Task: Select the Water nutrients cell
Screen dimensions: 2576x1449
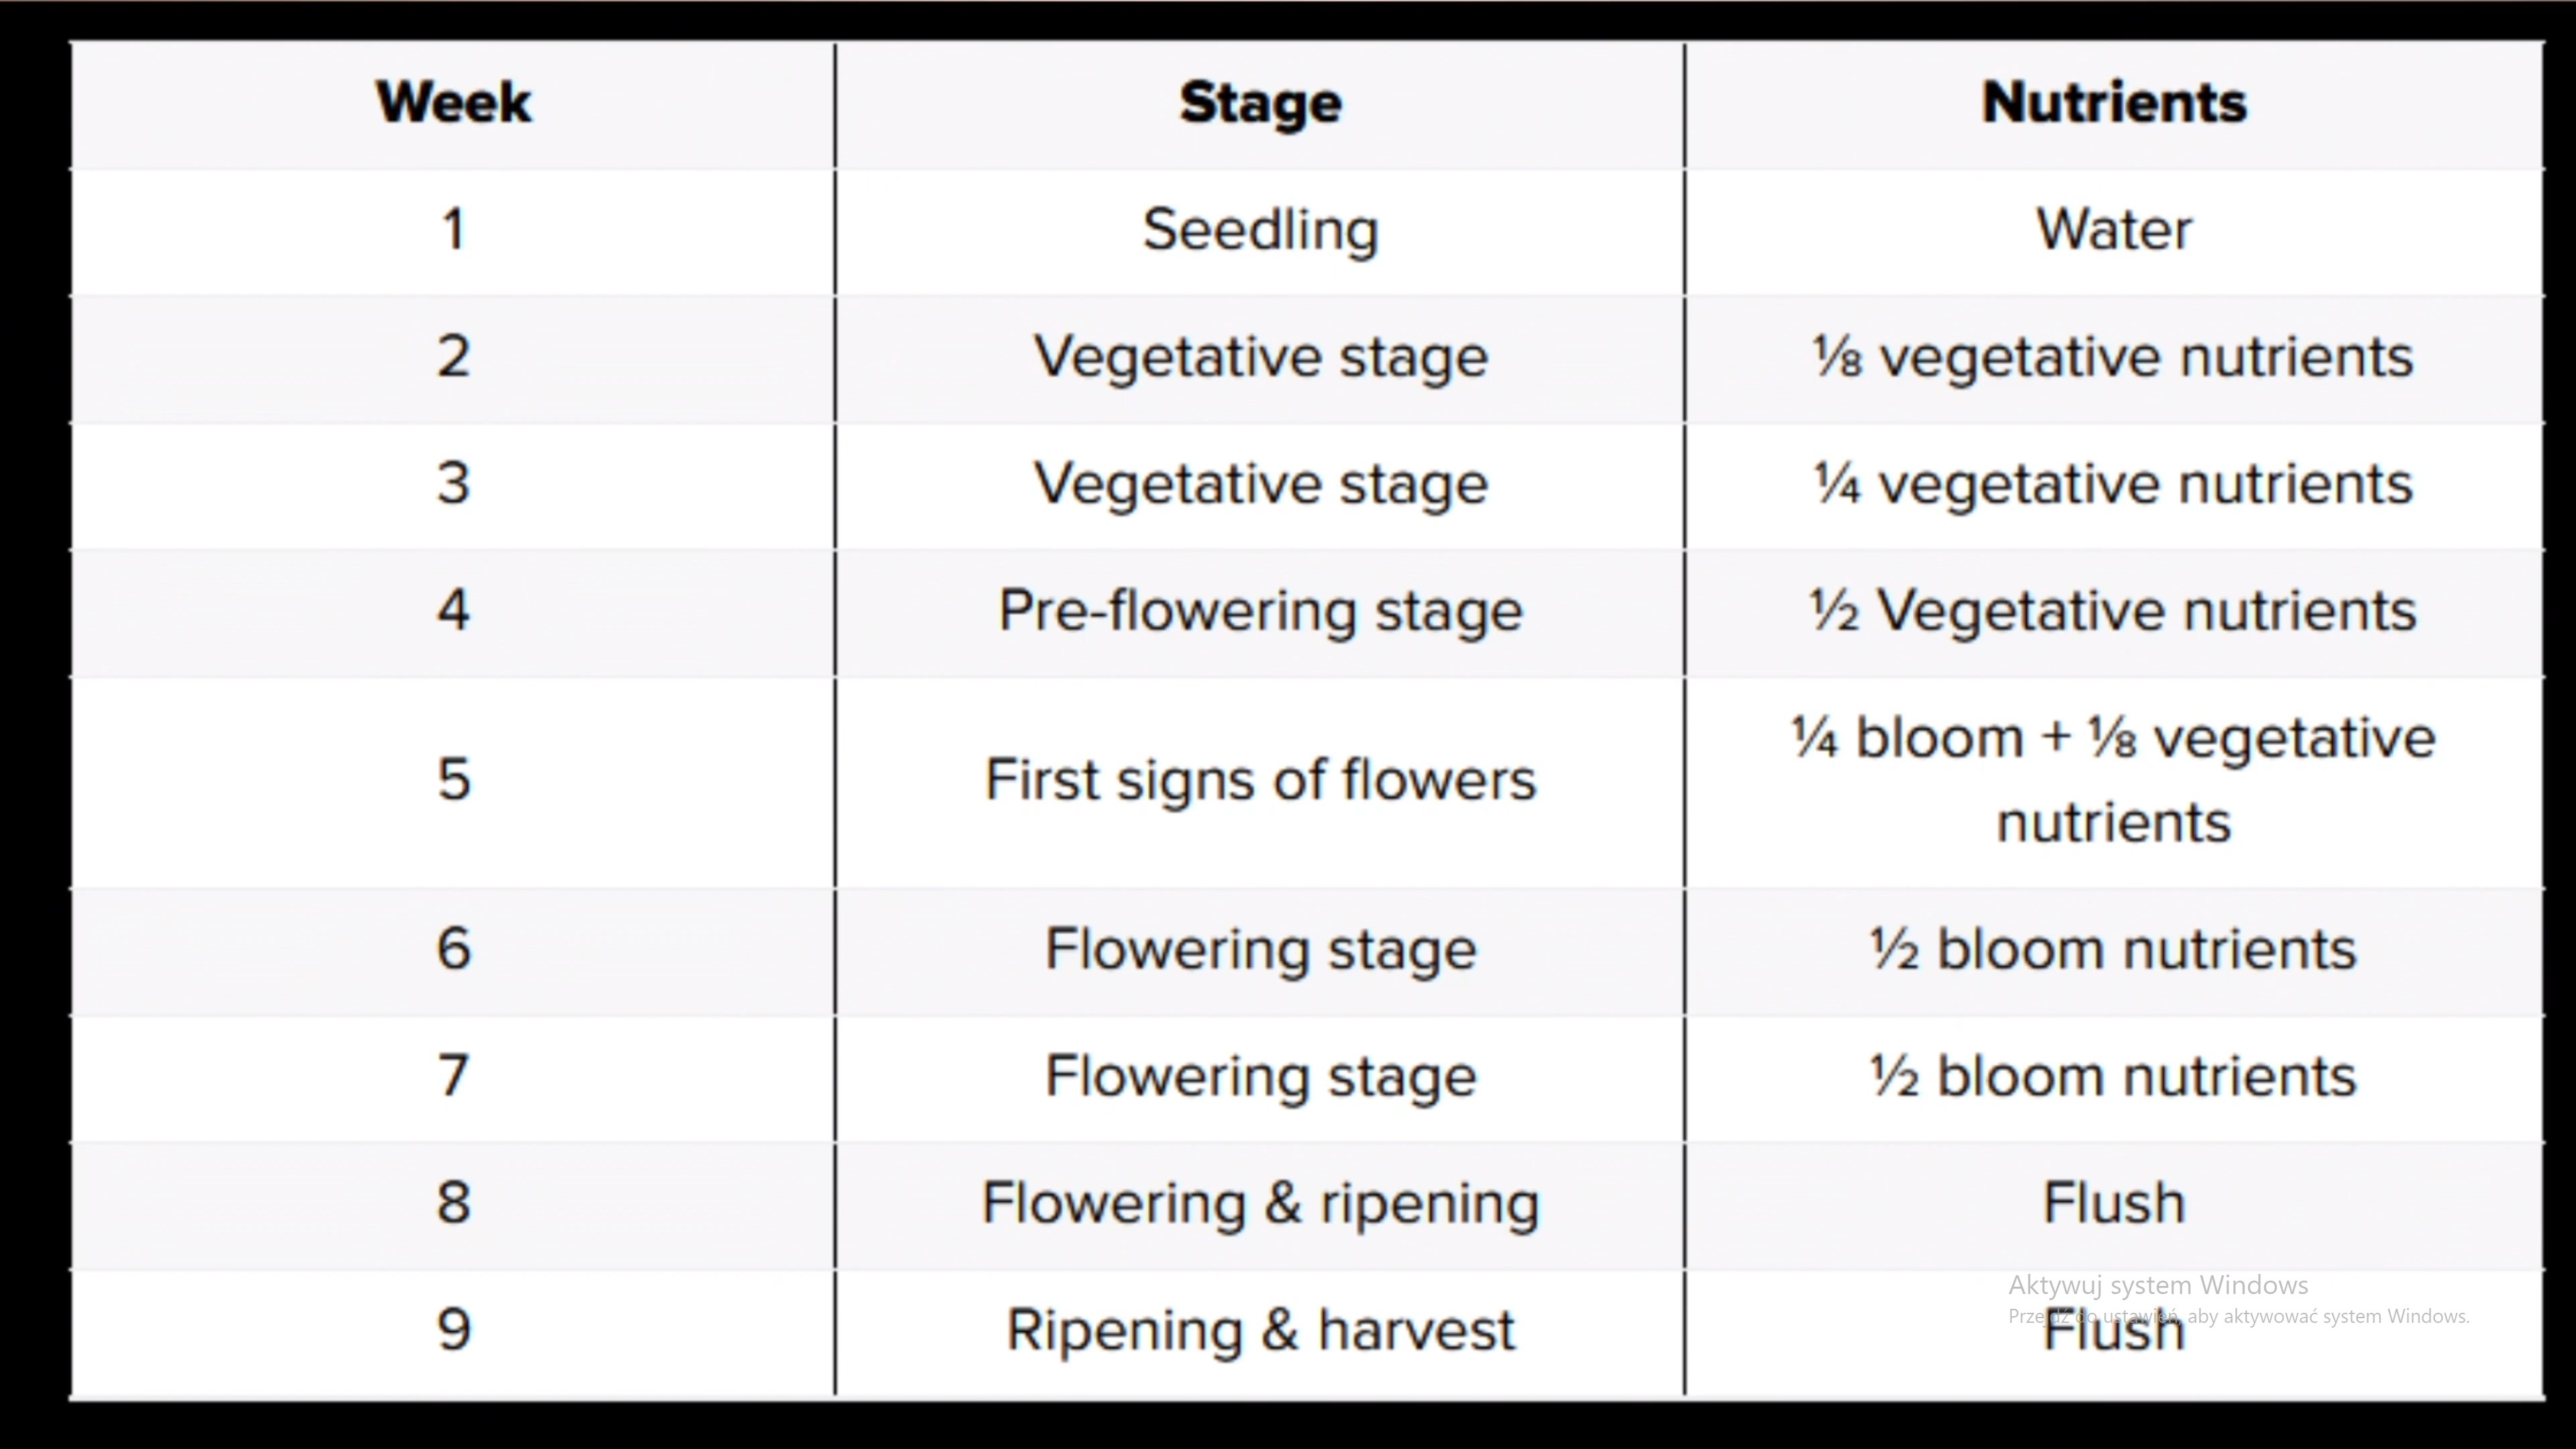Action: [2114, 231]
